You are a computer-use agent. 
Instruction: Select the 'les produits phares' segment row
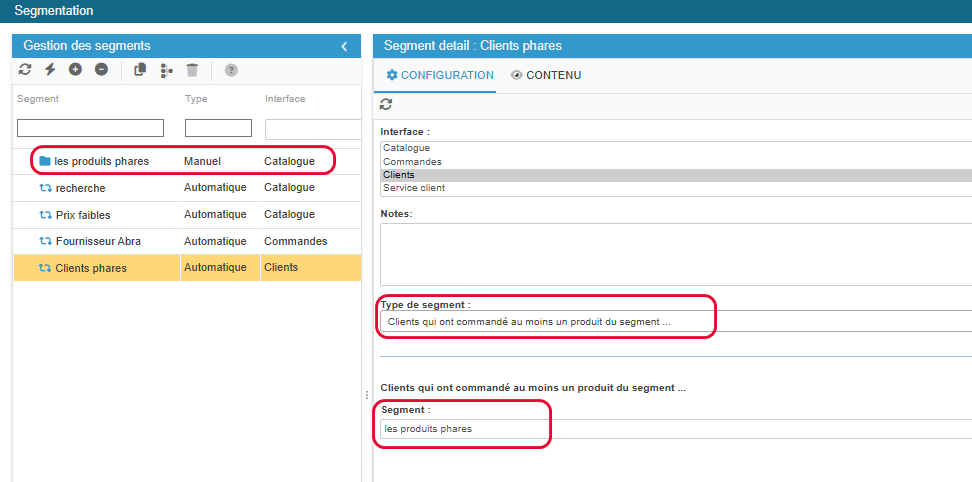[x=187, y=161]
